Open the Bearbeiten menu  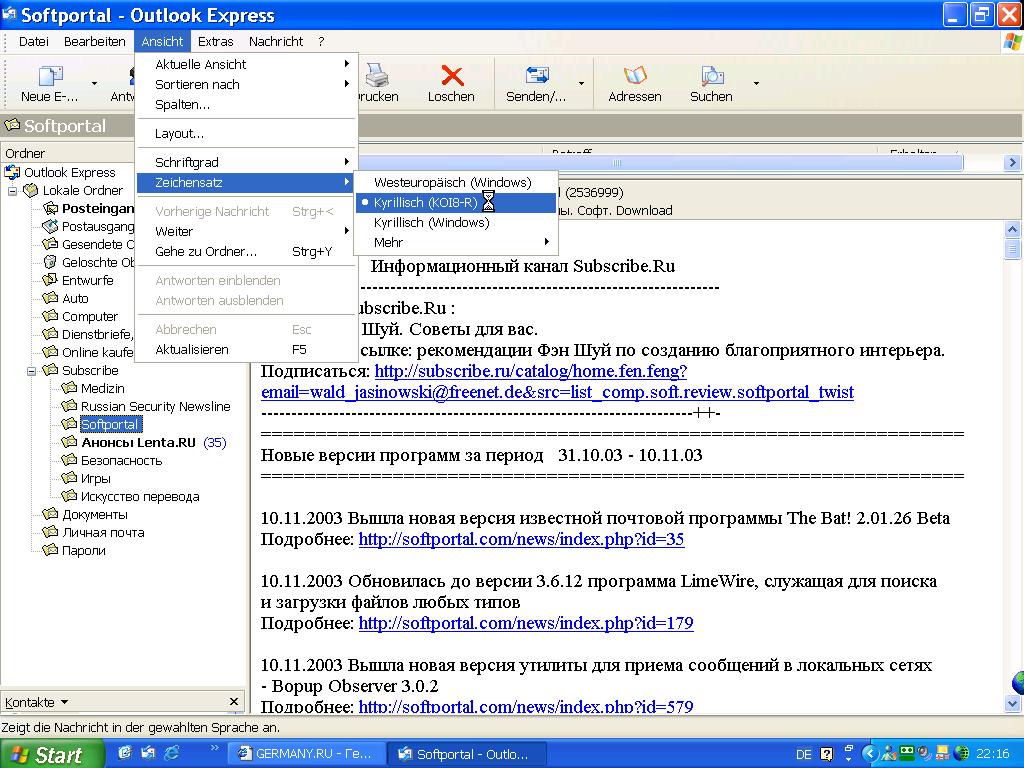coord(95,41)
